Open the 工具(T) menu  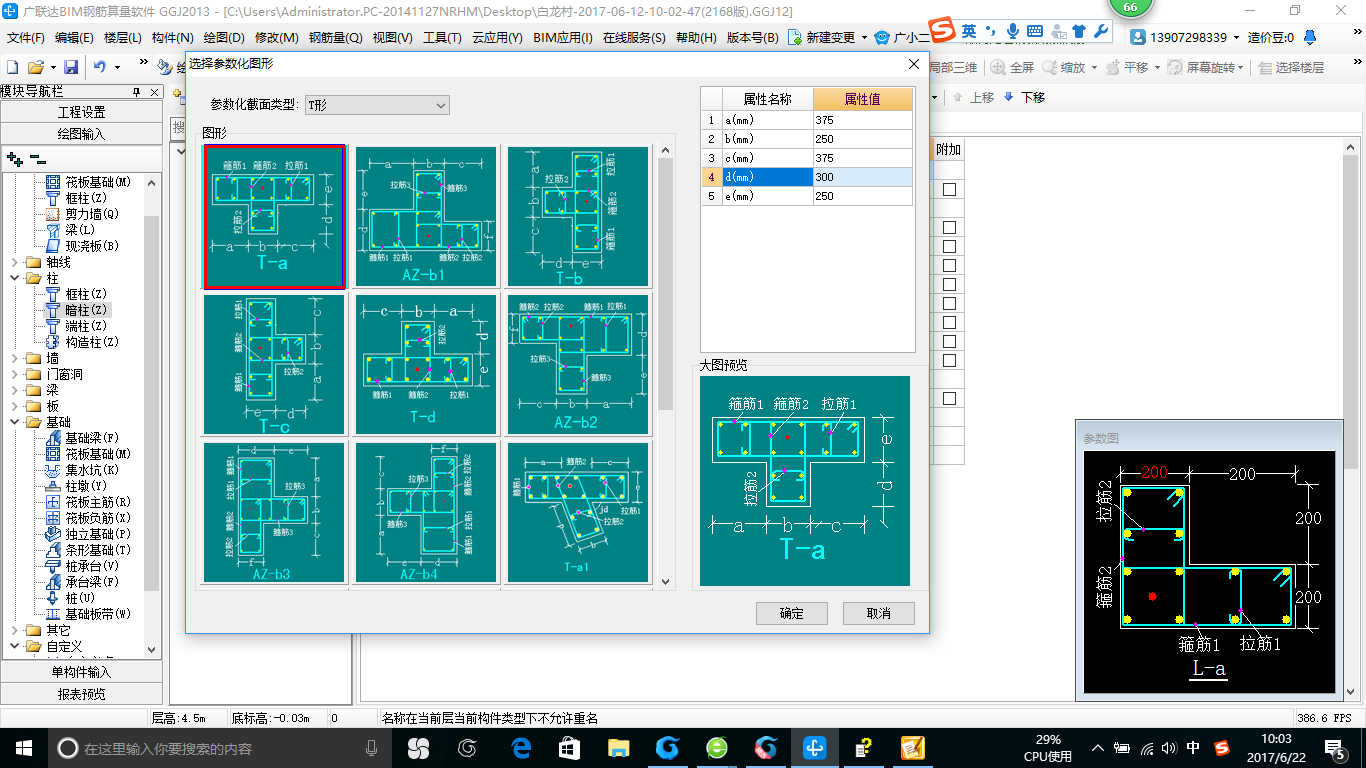(x=442, y=38)
